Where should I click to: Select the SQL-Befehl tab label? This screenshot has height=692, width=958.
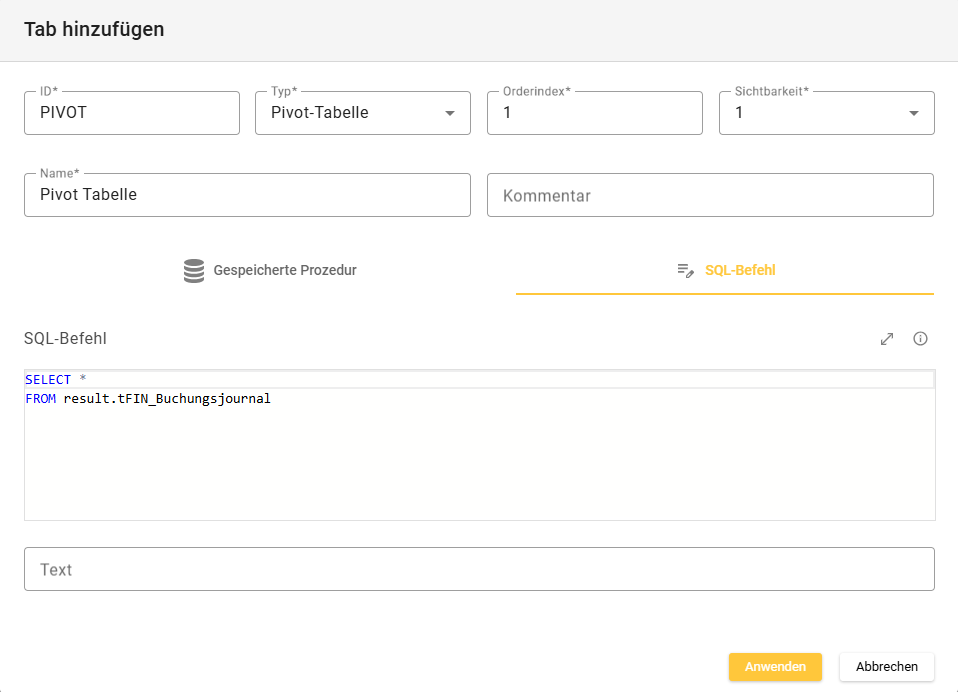pos(740,270)
